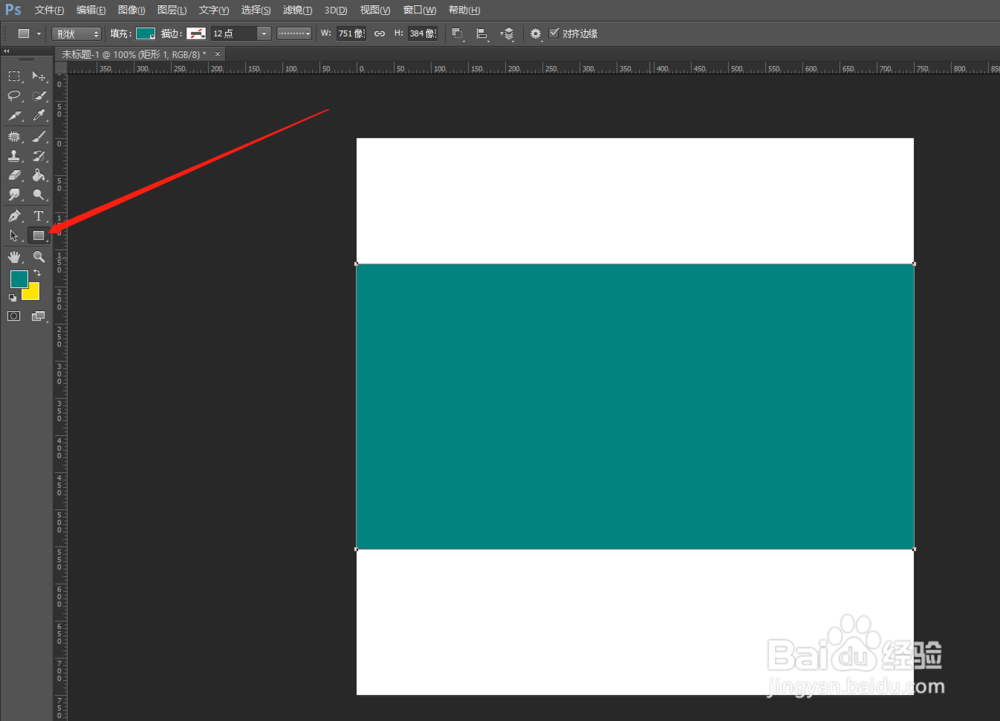Viewport: 1000px width, 721px height.
Task: Open path alignment options
Action: click(482, 34)
